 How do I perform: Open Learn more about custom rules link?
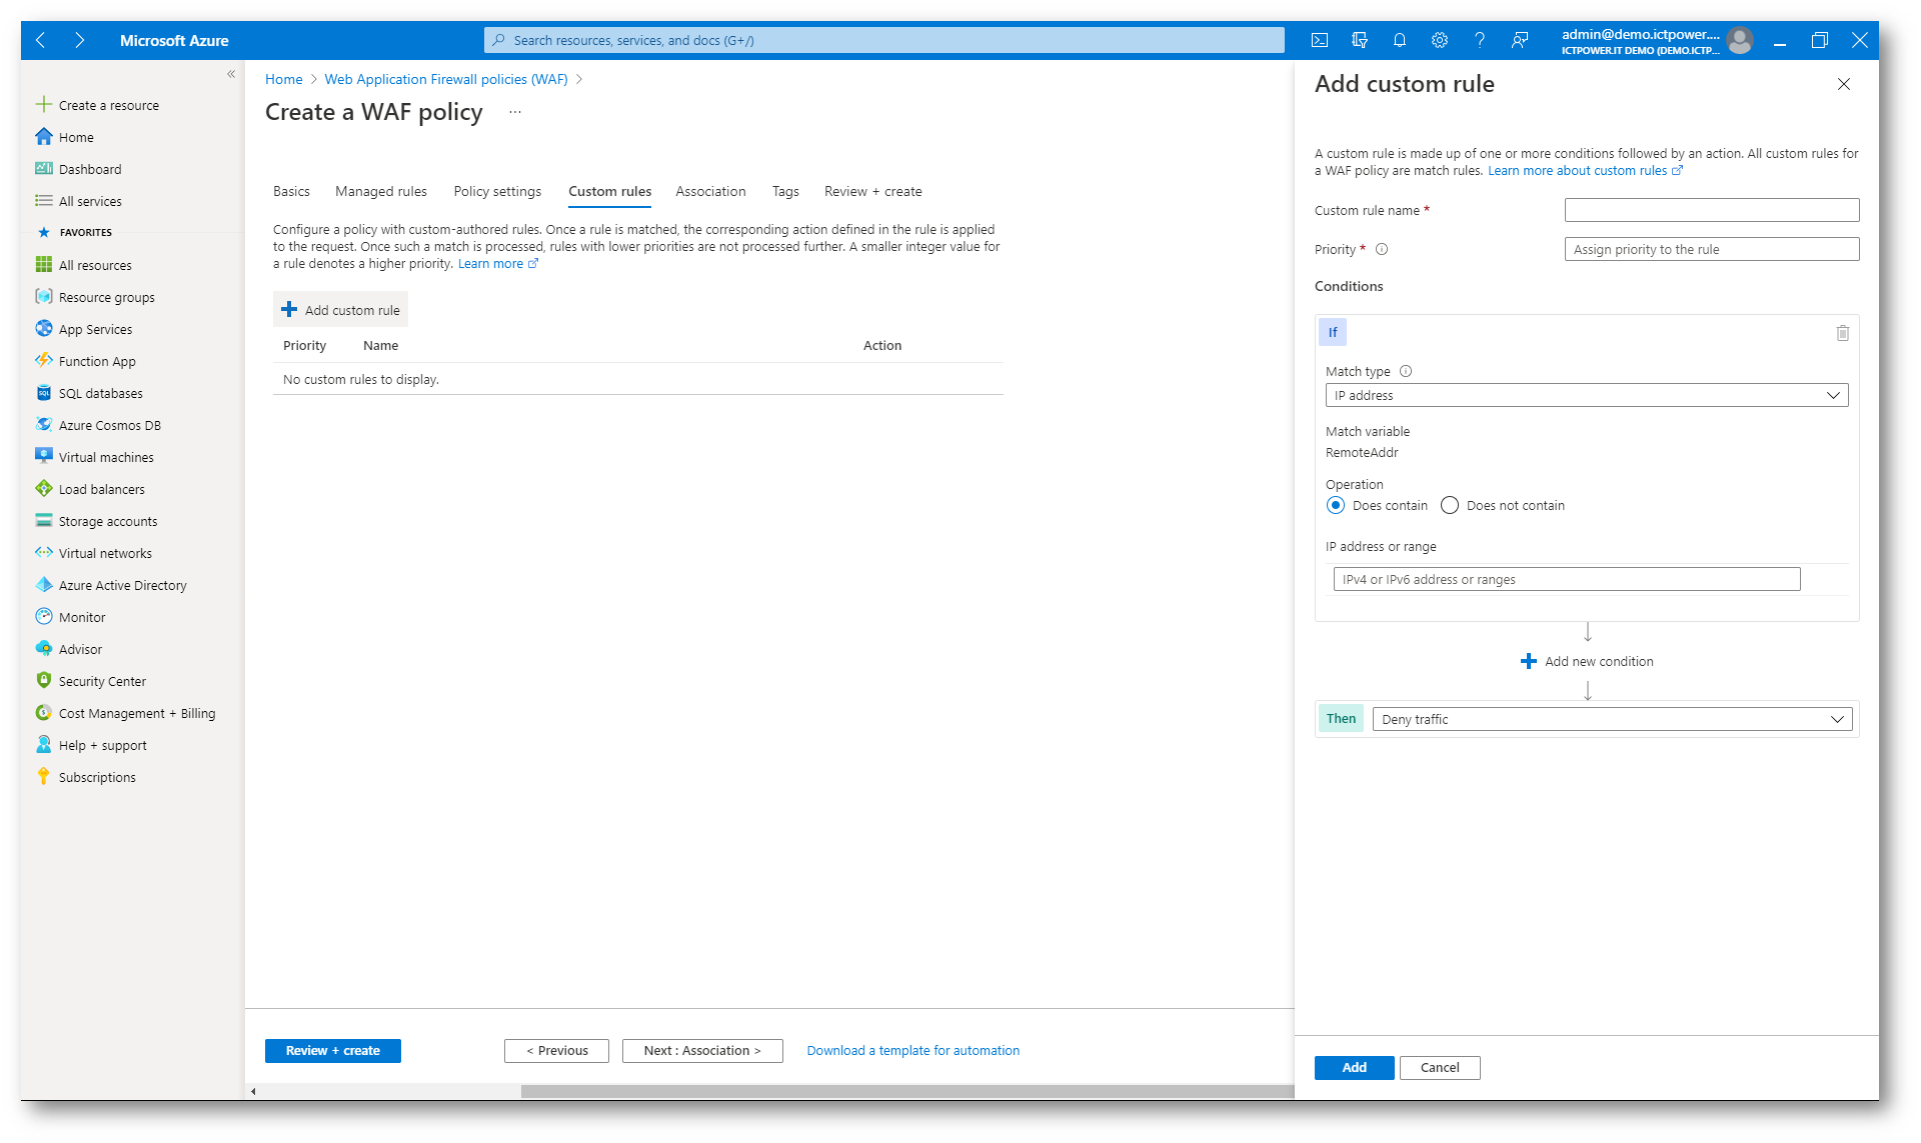pyautogui.click(x=1585, y=171)
